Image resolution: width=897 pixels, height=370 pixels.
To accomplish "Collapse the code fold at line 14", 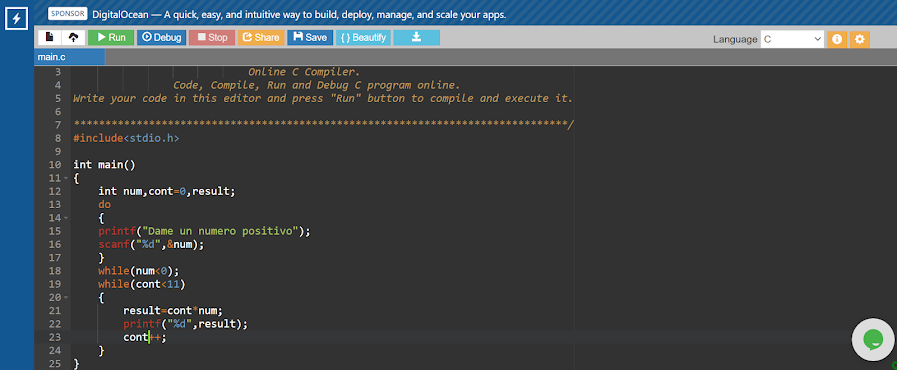I will 66,218.
